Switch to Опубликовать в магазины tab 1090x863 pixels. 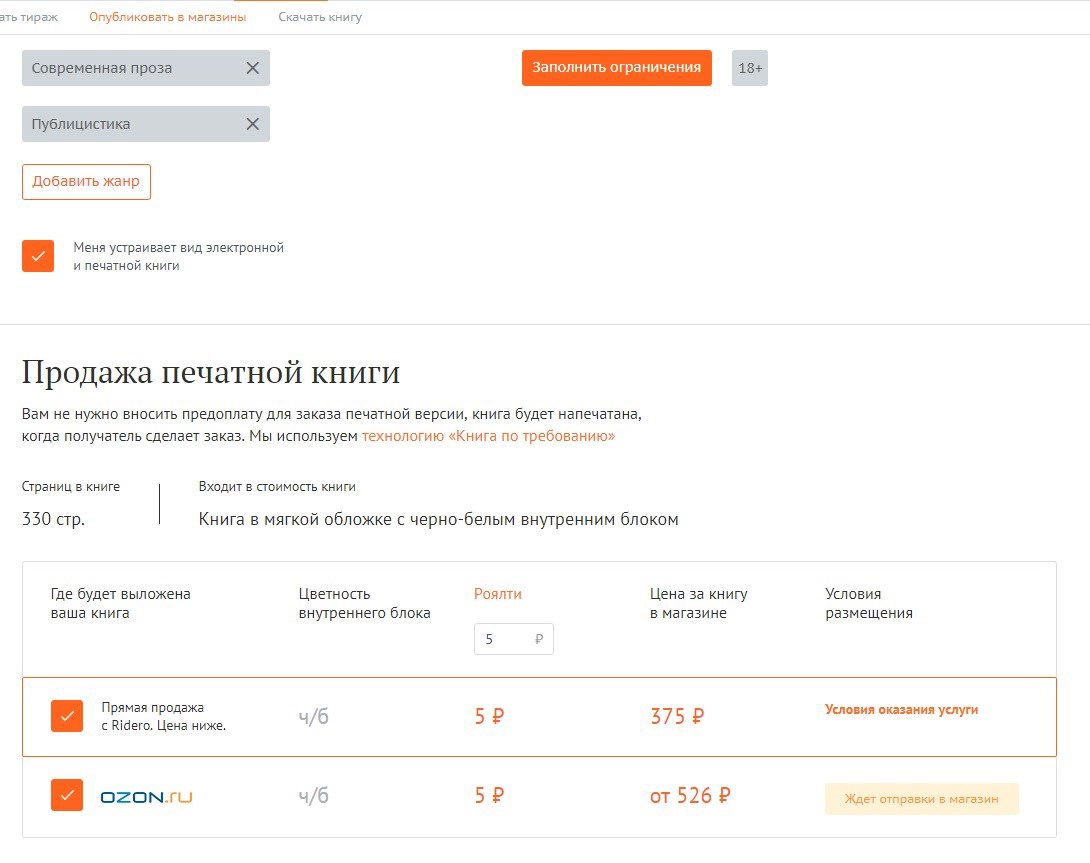pyautogui.click(x=167, y=17)
